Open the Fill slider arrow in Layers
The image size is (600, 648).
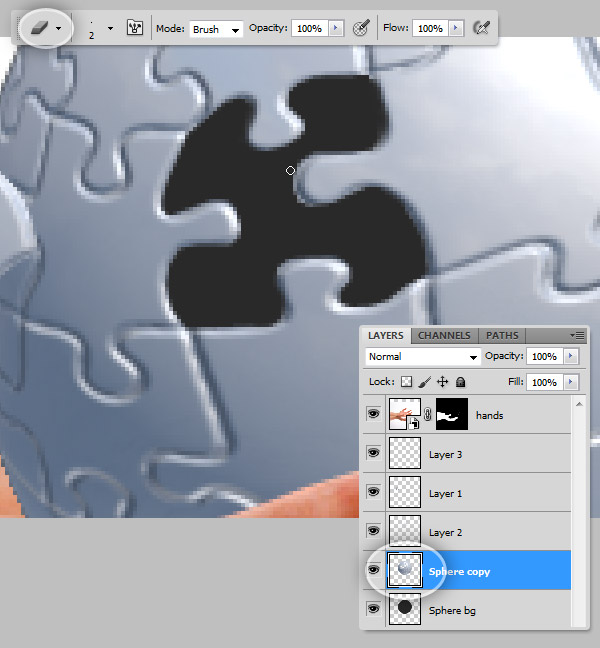pos(571,382)
